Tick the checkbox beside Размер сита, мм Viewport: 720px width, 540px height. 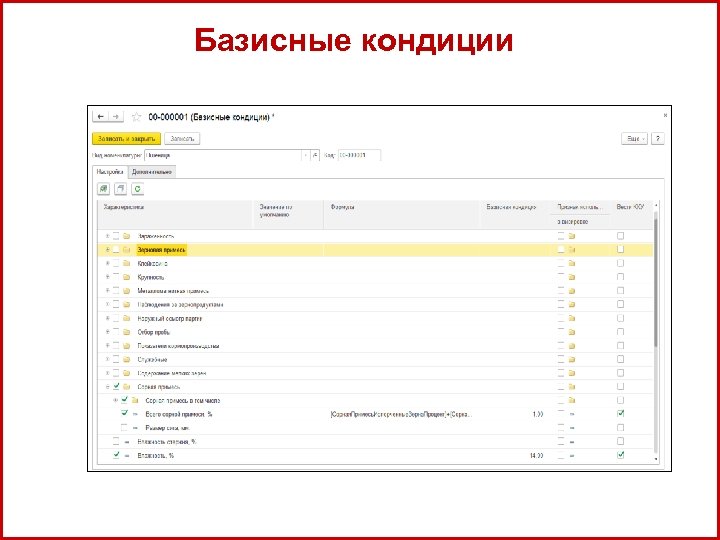click(124, 428)
